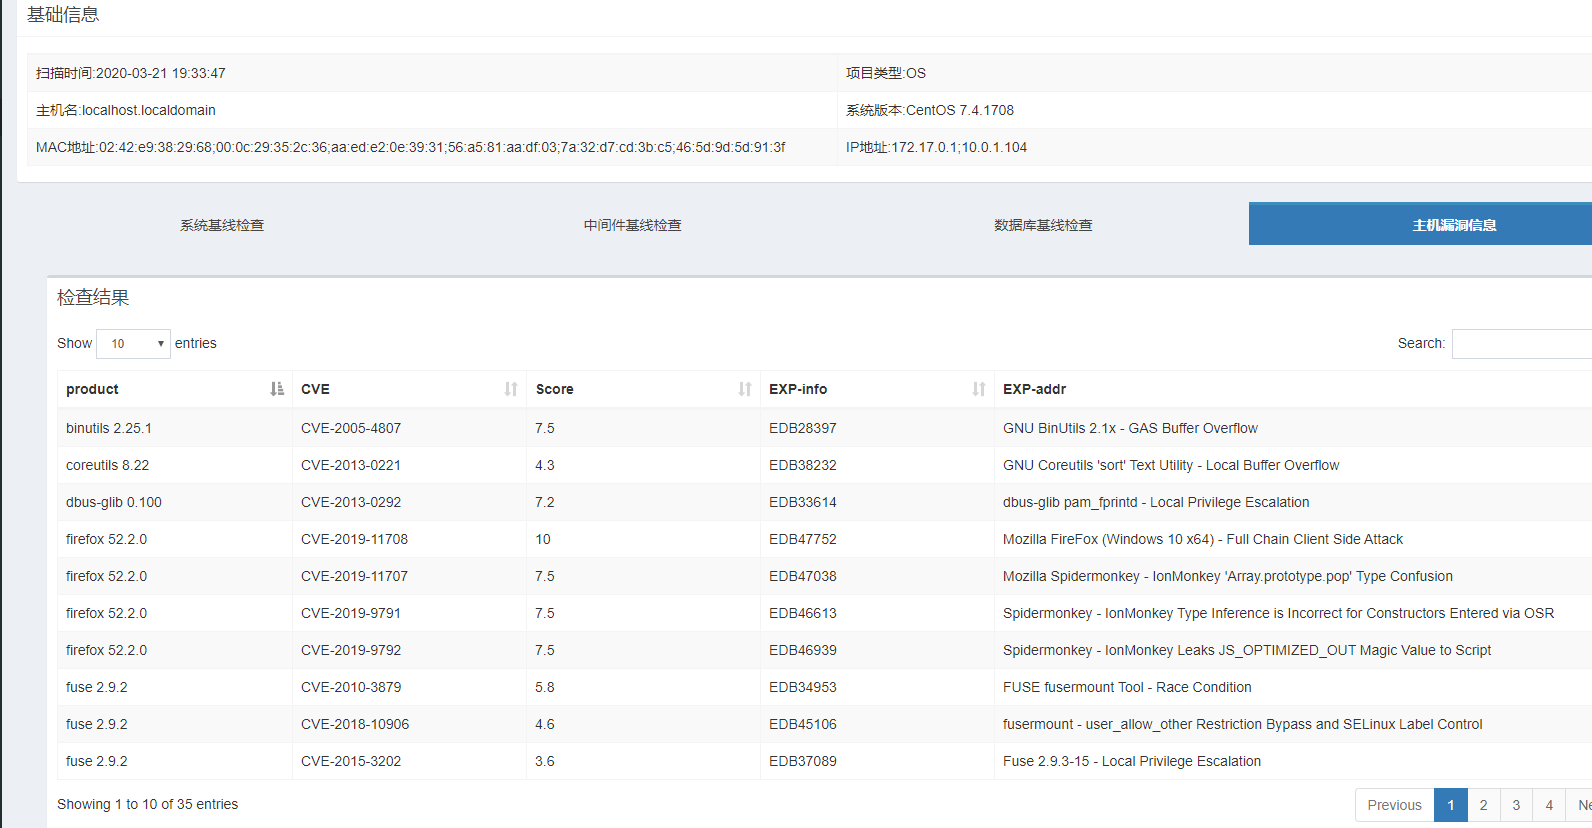
Task: Select cell CVE-2010-3879
Action: 351,687
